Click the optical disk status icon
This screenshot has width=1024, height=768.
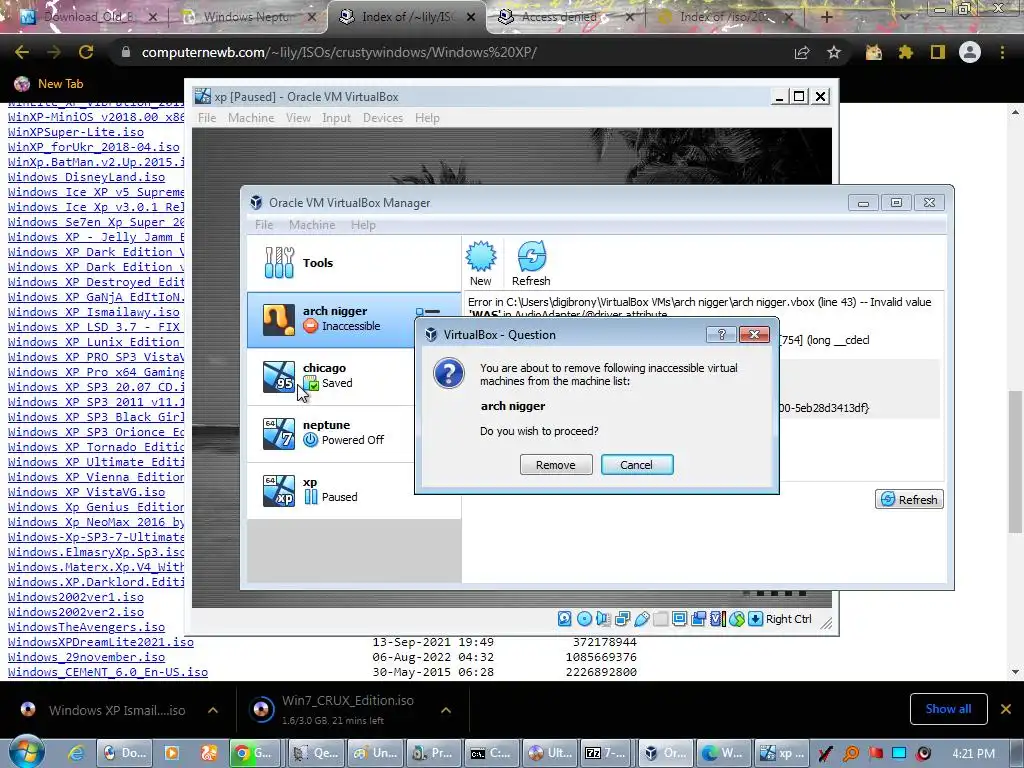(584, 618)
